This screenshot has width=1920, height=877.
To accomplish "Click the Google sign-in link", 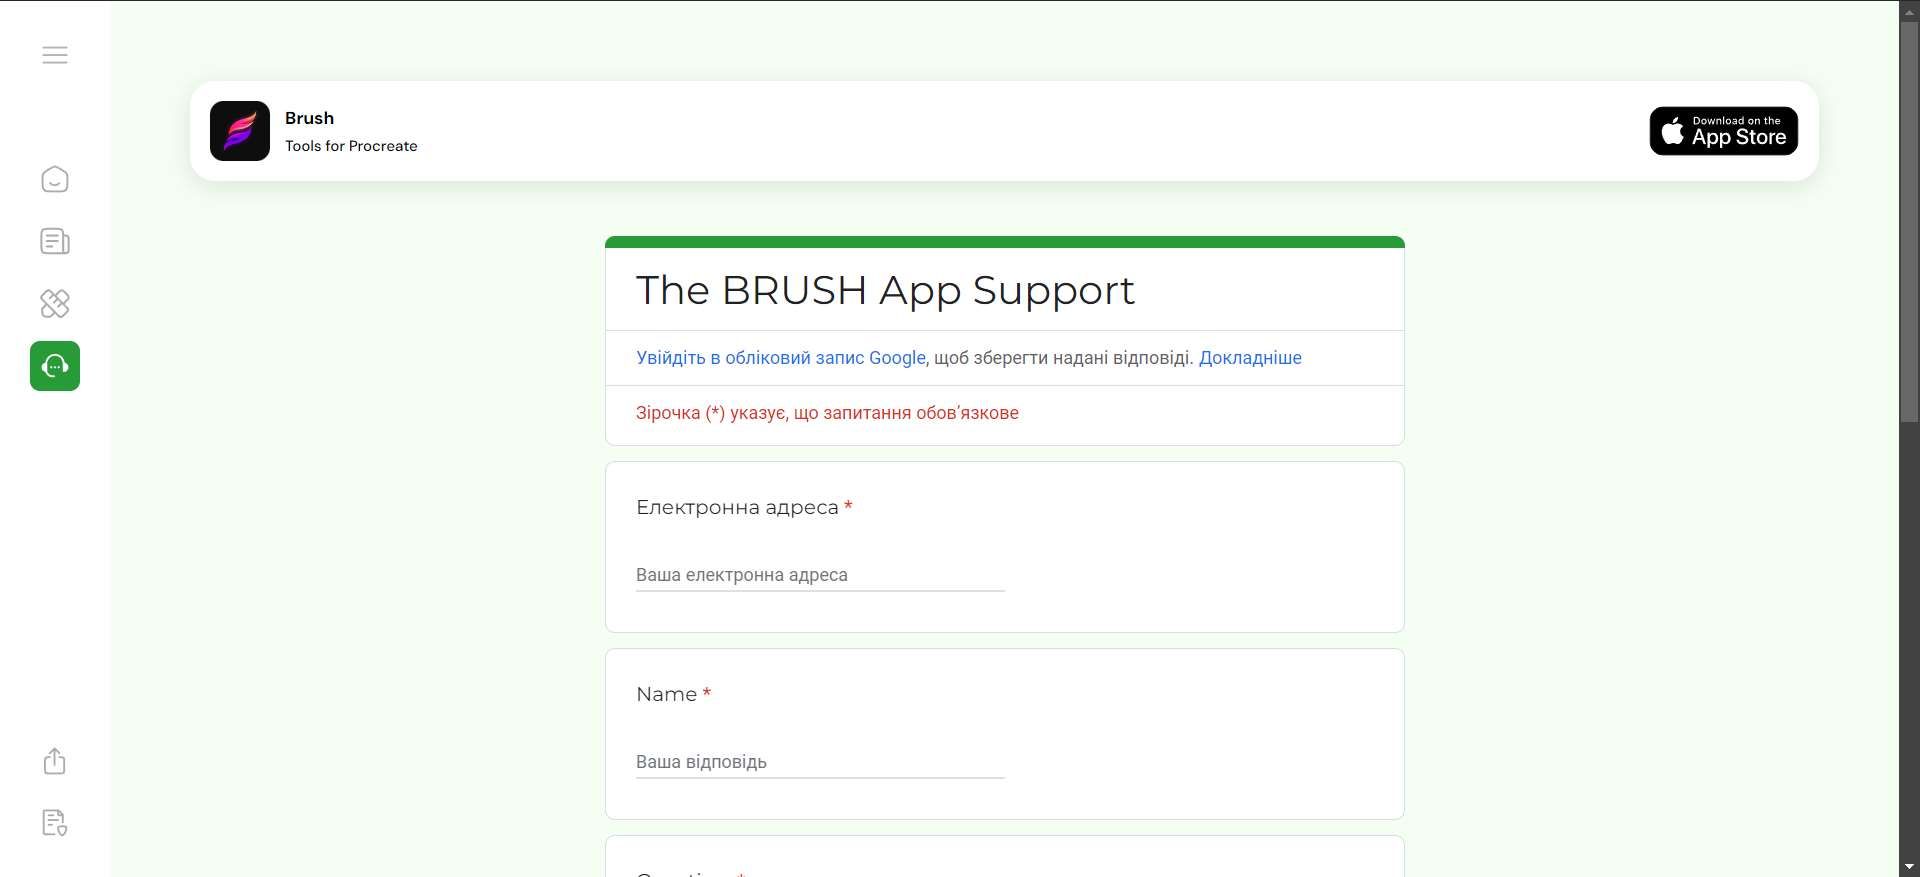I will coord(780,358).
